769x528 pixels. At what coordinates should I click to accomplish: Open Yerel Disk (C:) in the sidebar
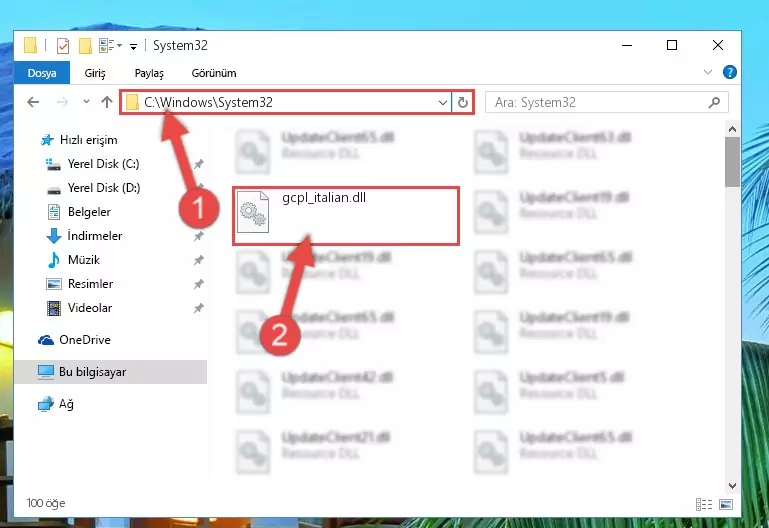click(x=103, y=164)
